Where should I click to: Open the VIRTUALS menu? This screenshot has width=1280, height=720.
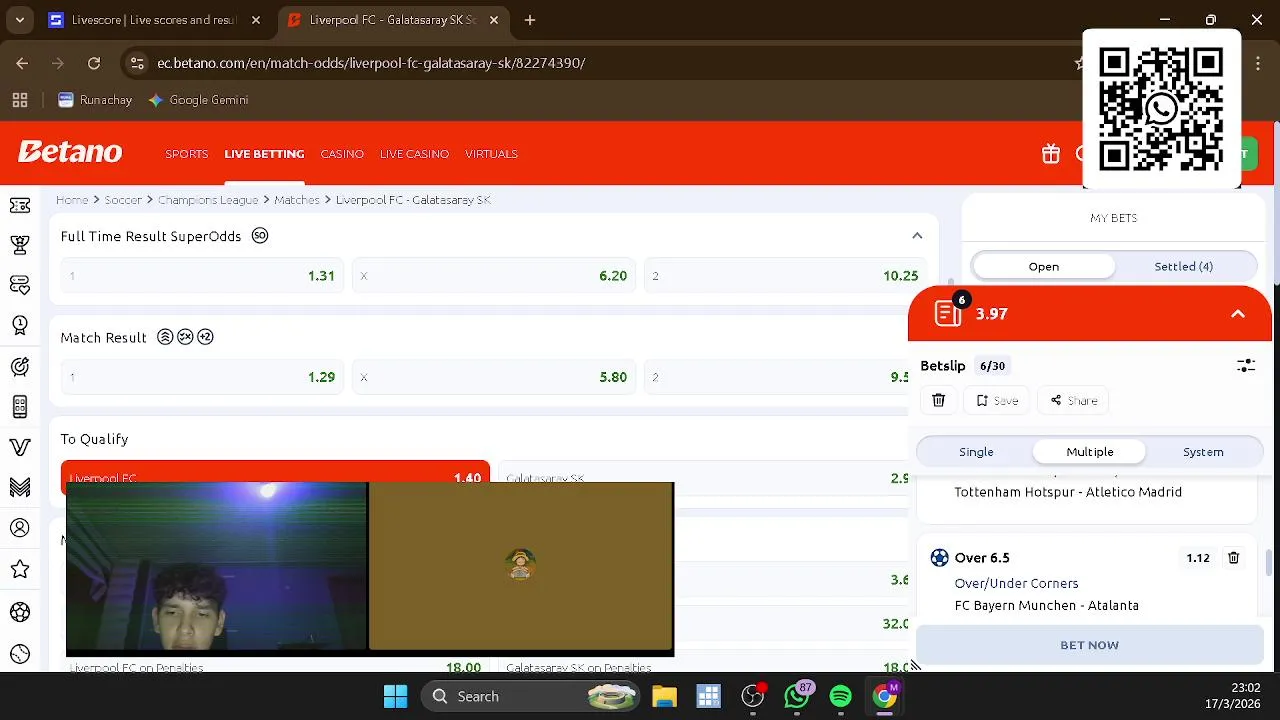click(491, 154)
